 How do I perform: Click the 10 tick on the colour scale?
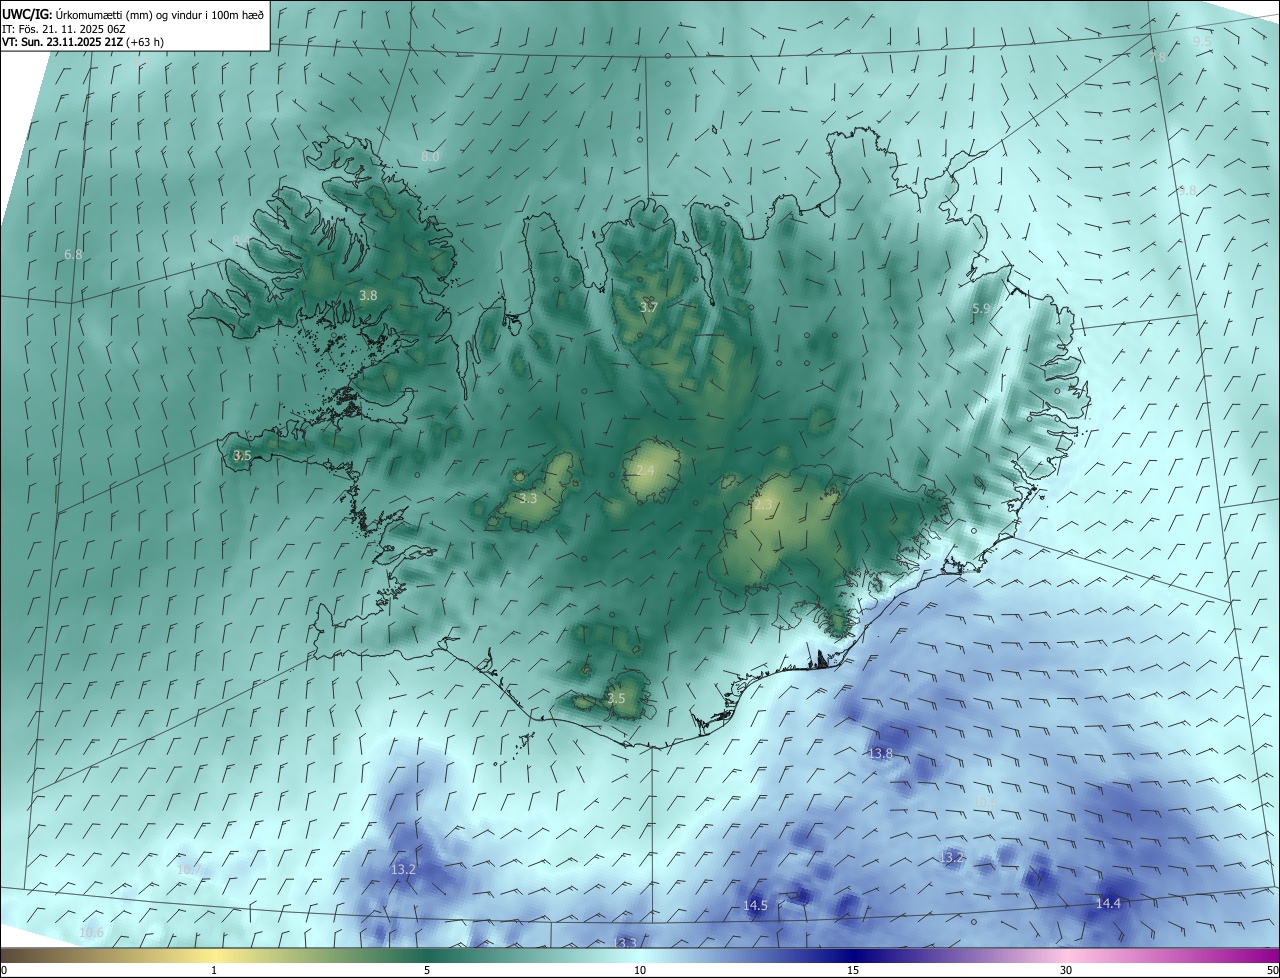click(x=640, y=970)
